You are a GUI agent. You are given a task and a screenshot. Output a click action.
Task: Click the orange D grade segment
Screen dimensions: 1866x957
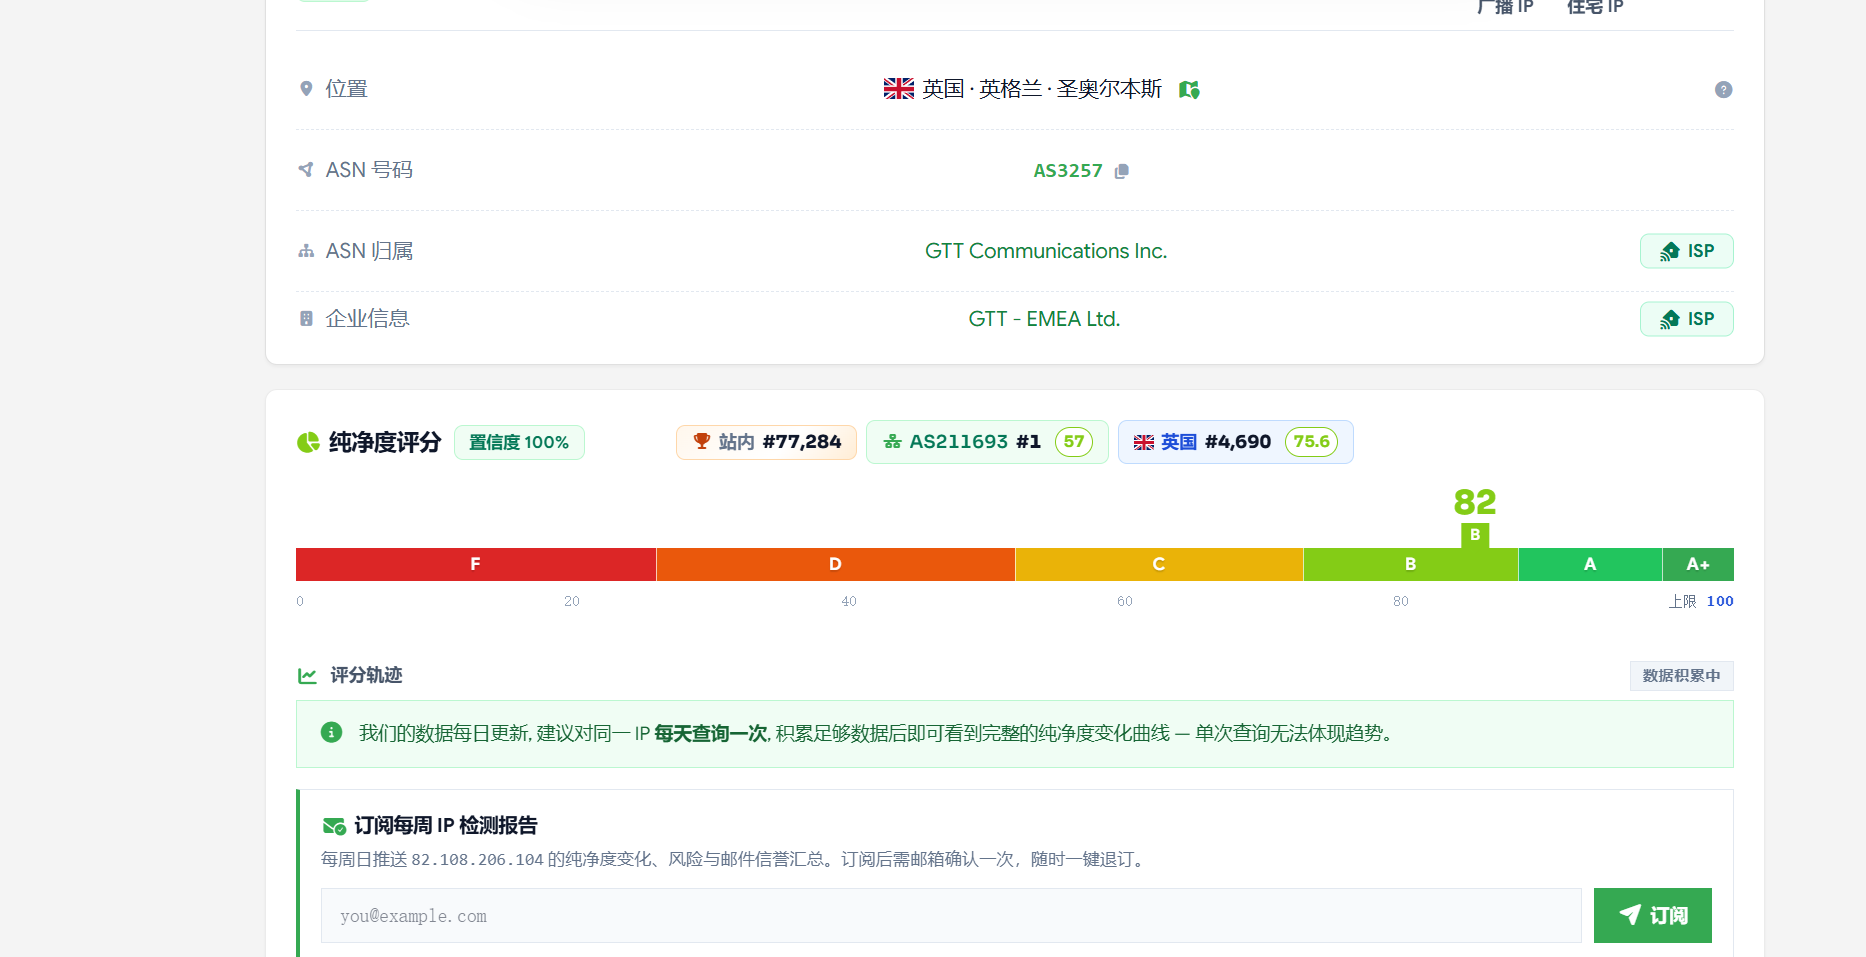point(836,564)
